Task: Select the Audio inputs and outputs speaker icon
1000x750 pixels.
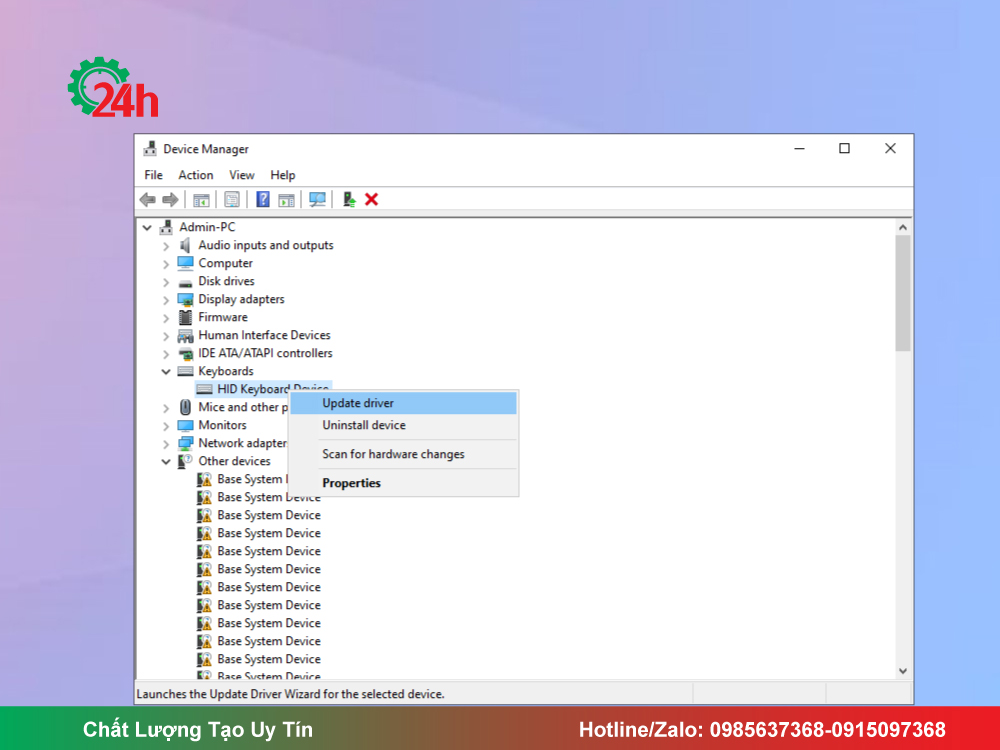Action: (x=185, y=245)
